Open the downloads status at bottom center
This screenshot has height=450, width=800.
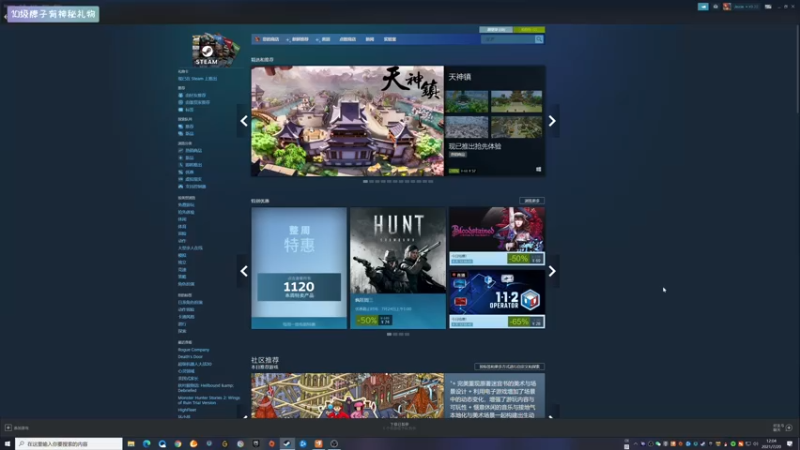point(399,426)
